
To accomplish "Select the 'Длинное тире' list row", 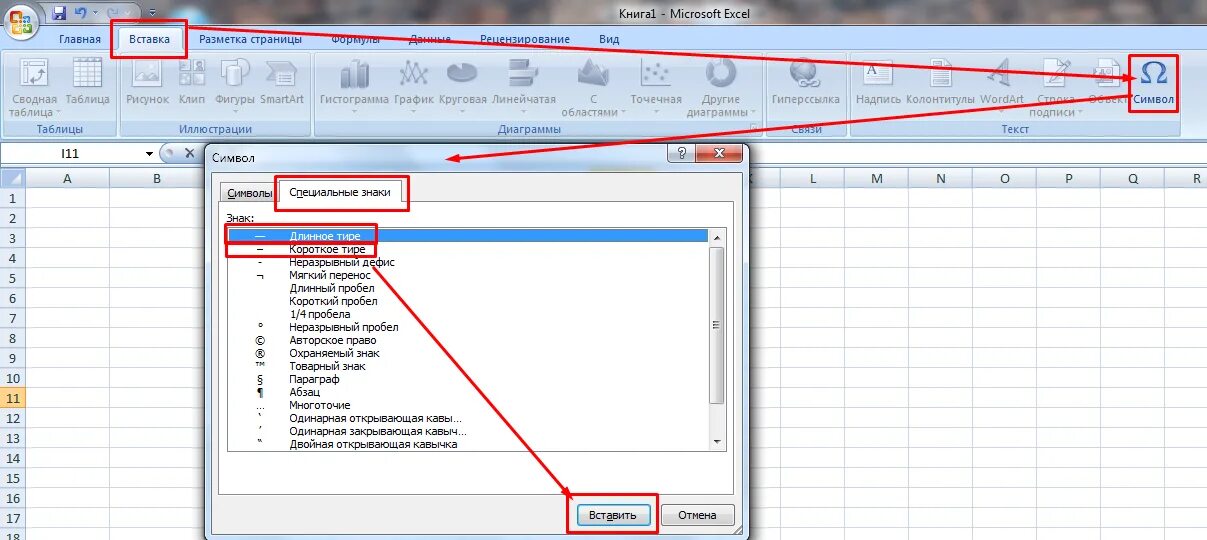I will point(468,236).
